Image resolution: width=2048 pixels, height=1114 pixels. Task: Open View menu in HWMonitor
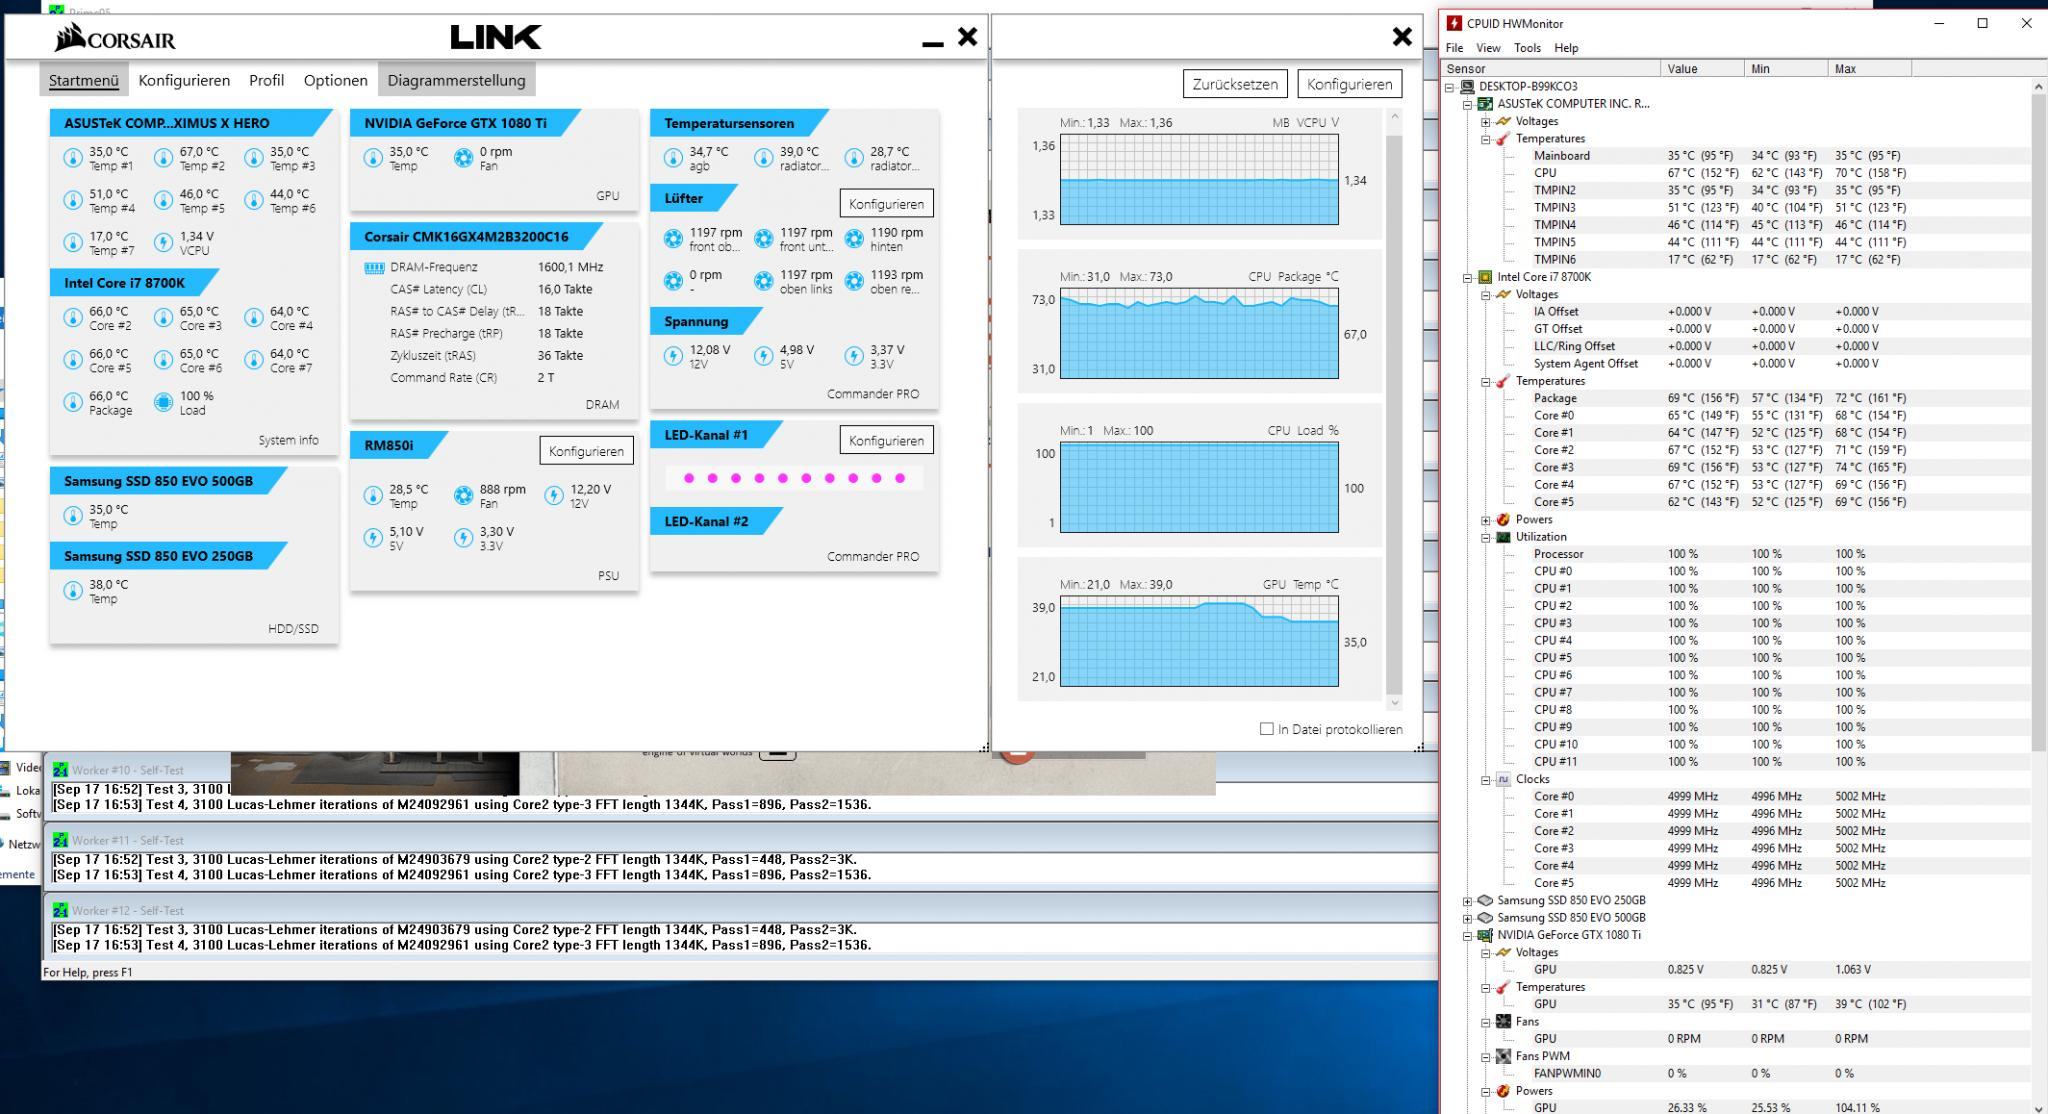point(1488,48)
